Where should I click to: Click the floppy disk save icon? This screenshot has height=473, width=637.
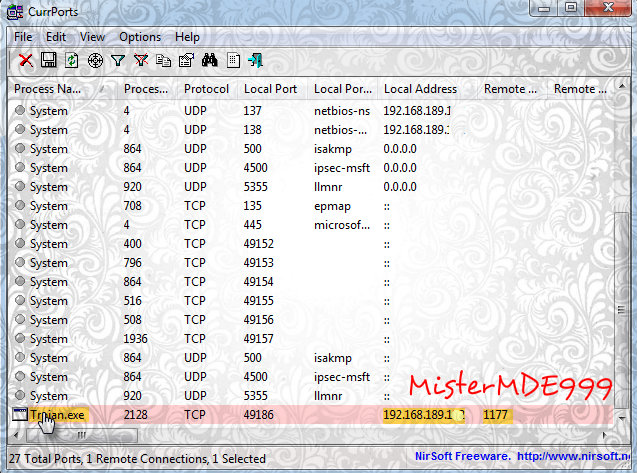point(48,61)
